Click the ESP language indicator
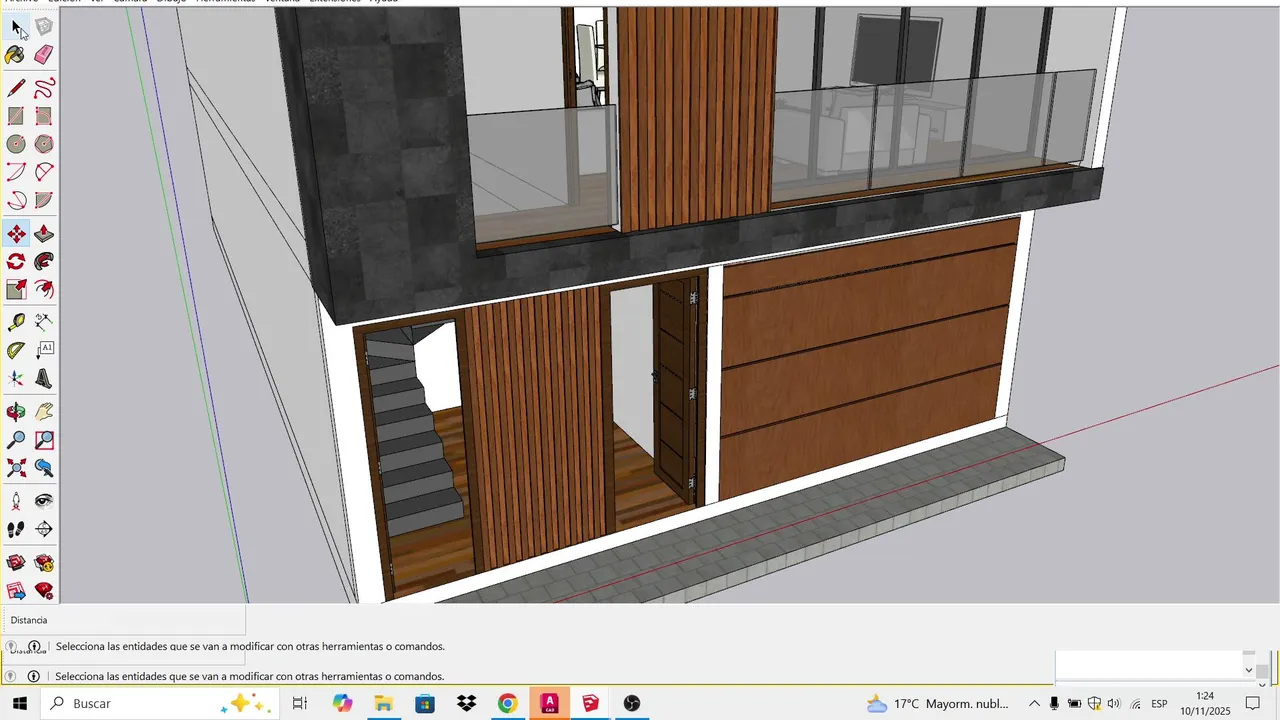 pos(1159,704)
